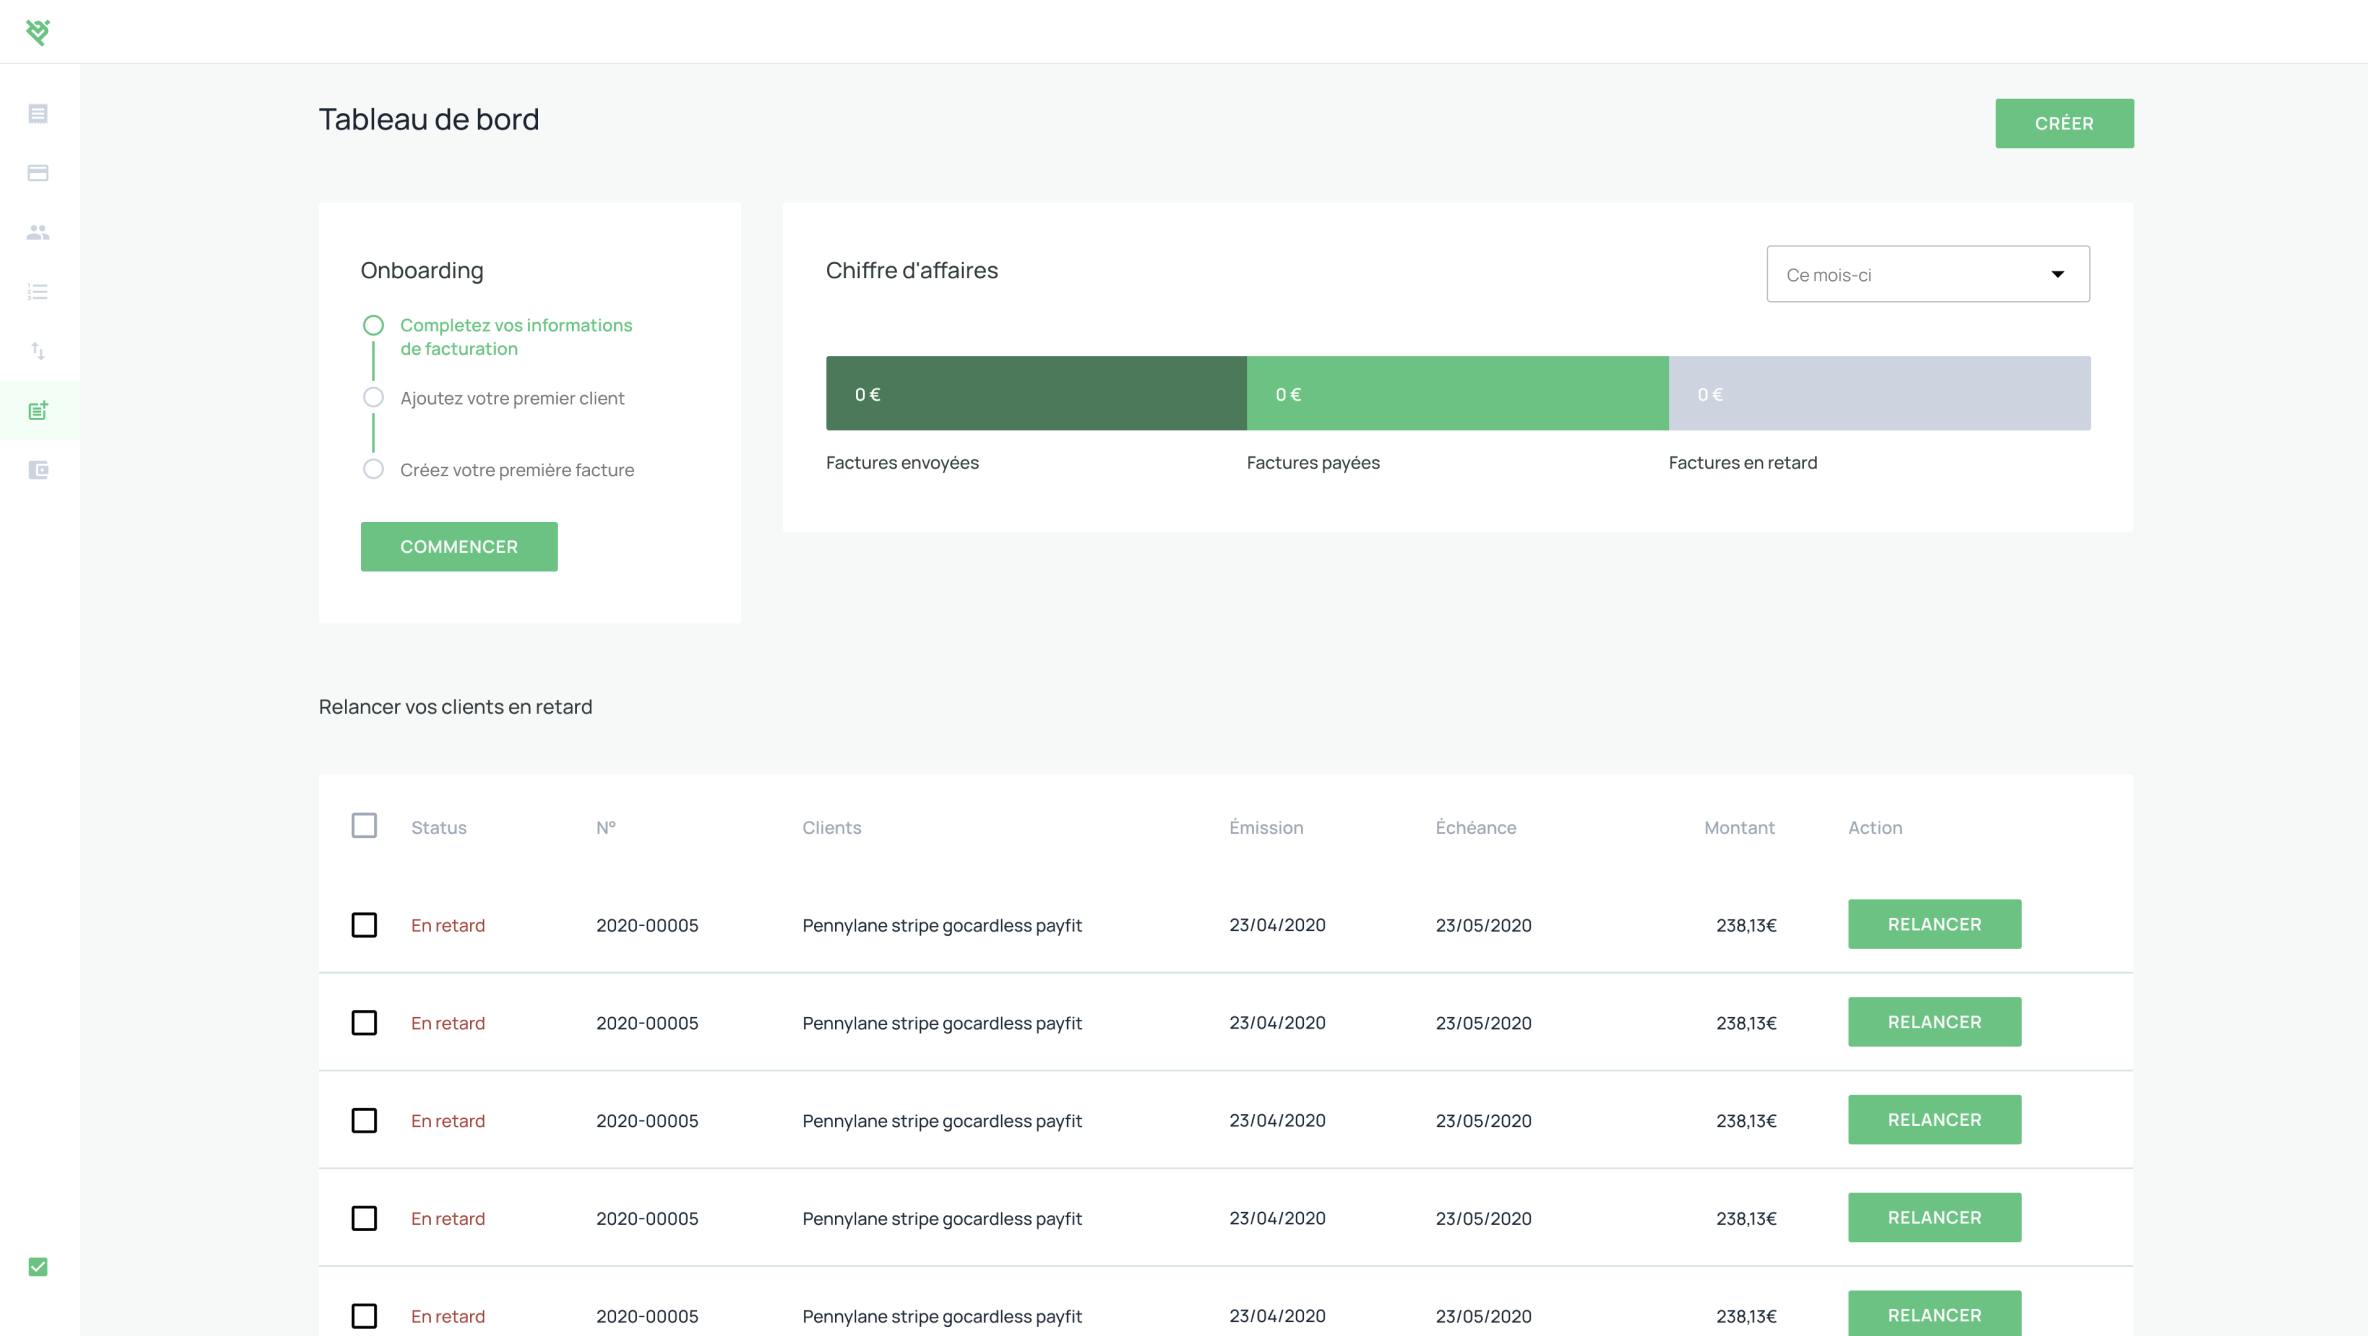Open the receipts document sidebar icon
The image size is (2368, 1336).
point(38,114)
